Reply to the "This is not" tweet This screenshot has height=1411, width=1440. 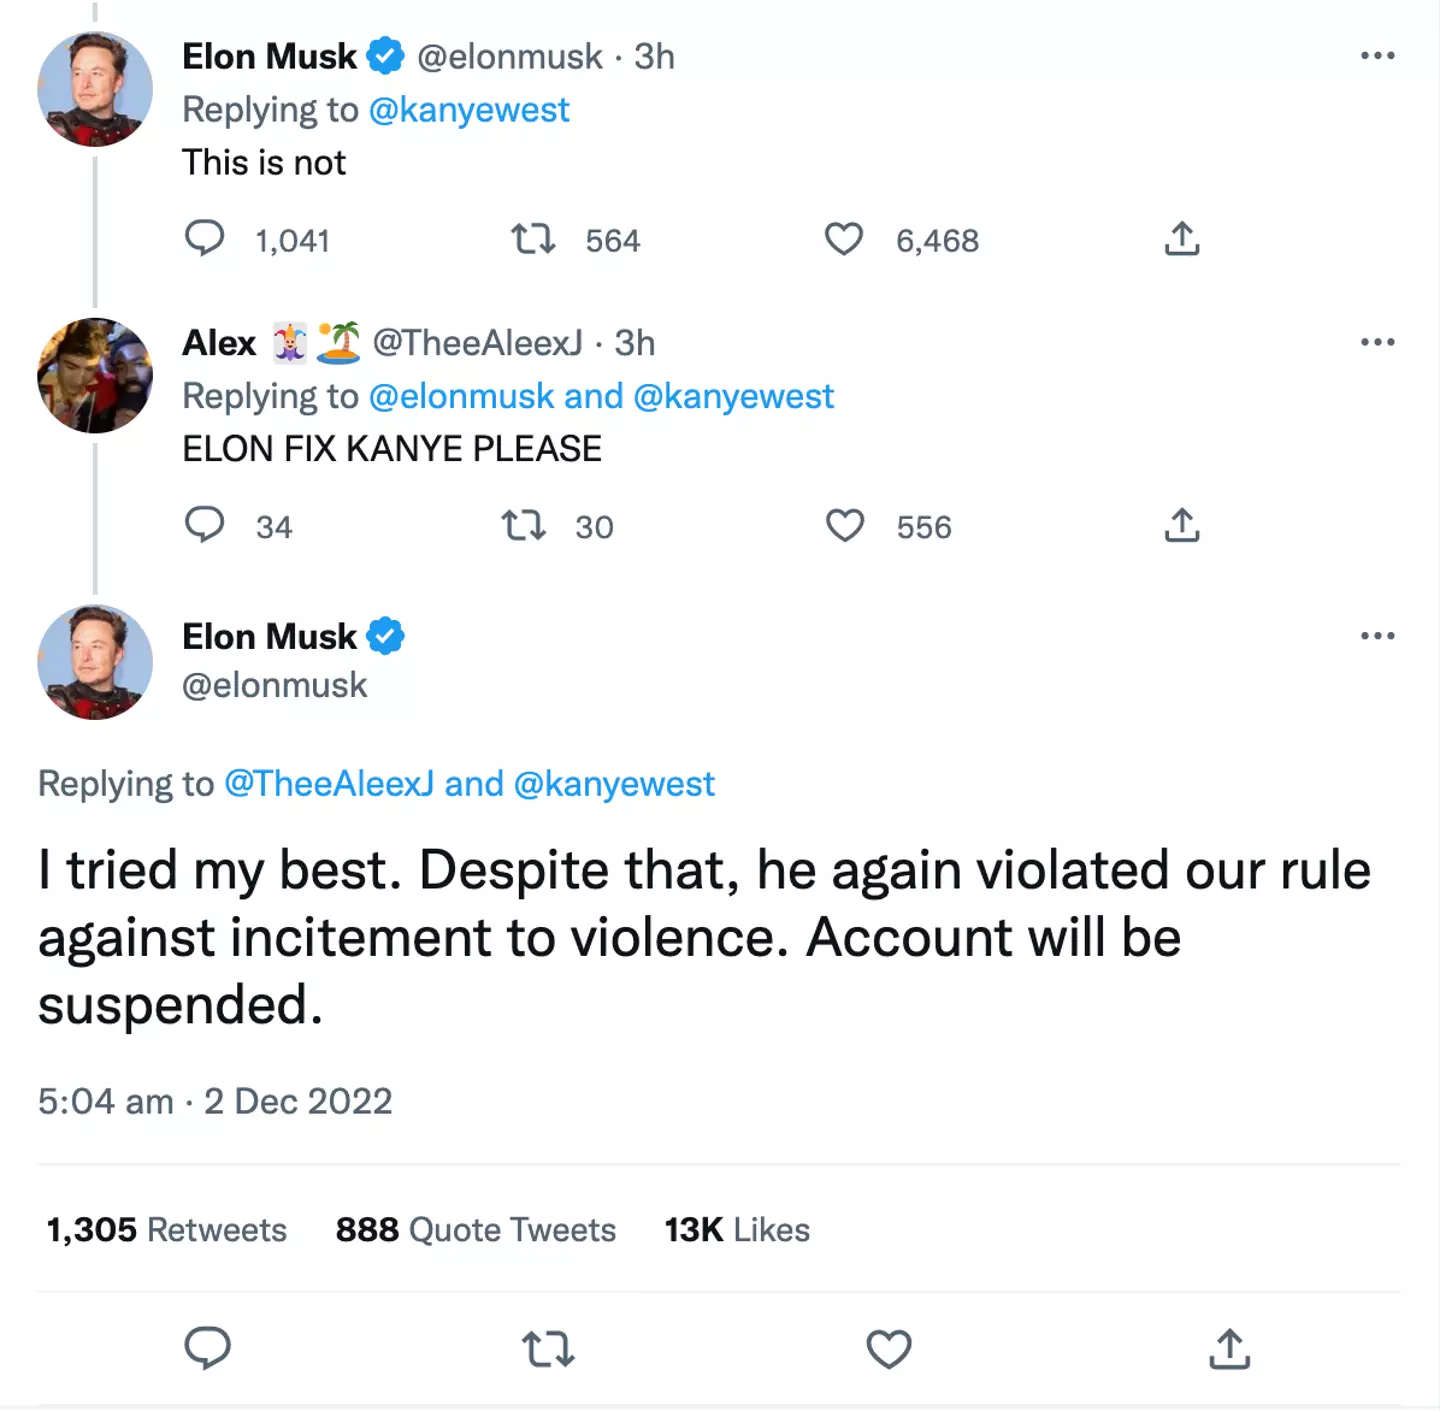pyautogui.click(x=205, y=240)
